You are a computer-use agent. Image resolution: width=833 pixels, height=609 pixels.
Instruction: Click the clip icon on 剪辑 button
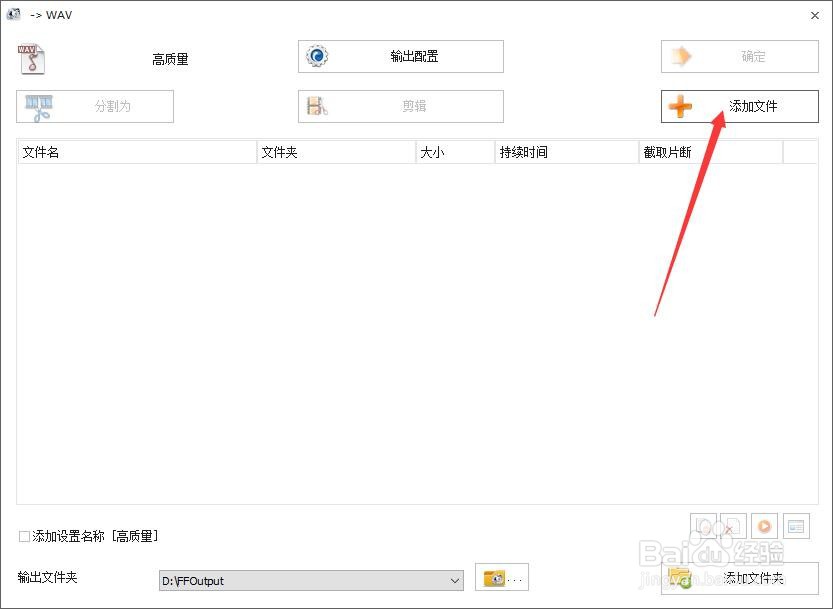click(316, 105)
